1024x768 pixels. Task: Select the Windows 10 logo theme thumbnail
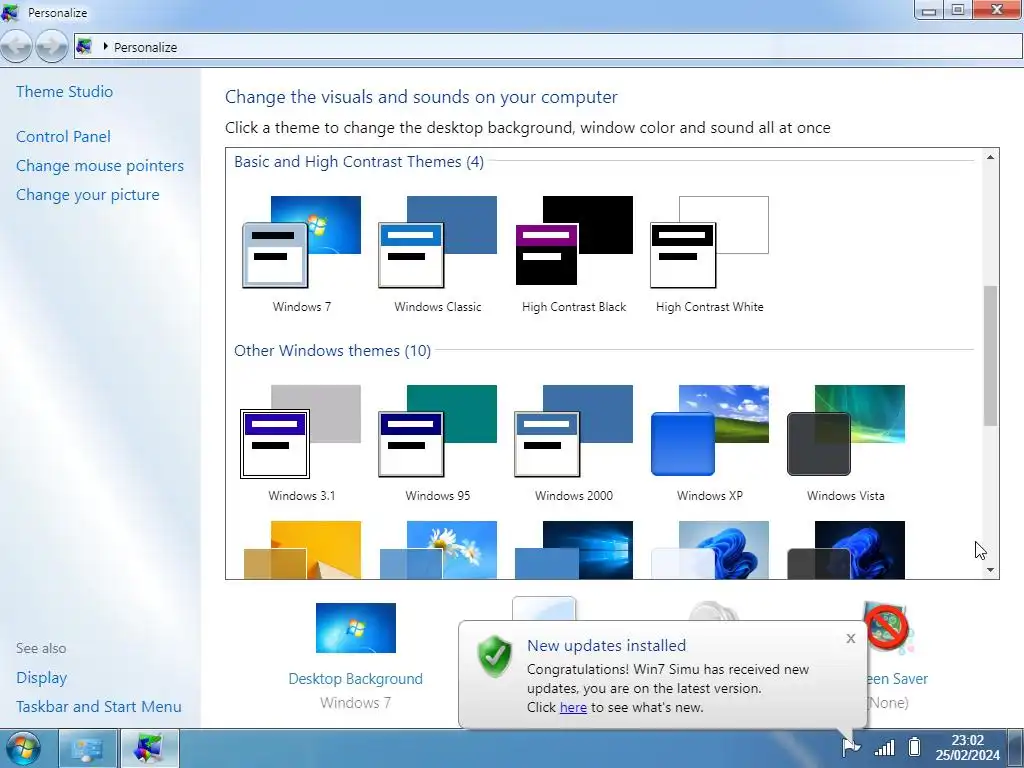coord(574,550)
